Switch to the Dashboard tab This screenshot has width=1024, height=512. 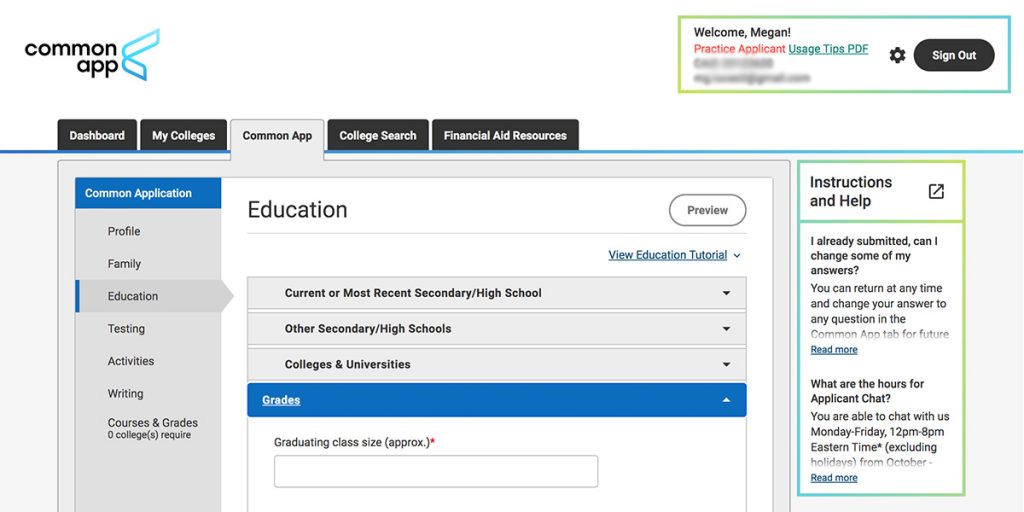pos(97,136)
